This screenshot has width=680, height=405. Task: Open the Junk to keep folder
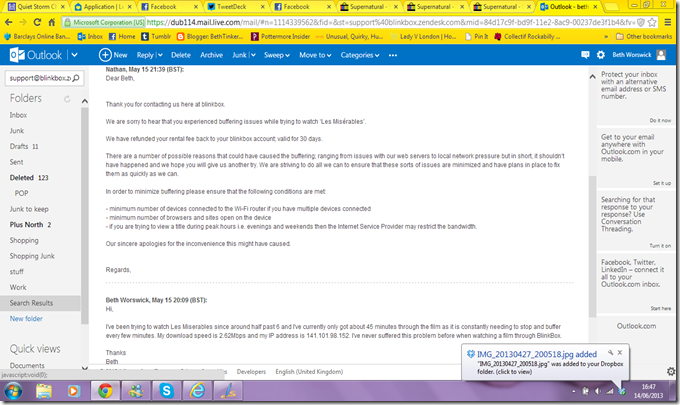tap(29, 209)
